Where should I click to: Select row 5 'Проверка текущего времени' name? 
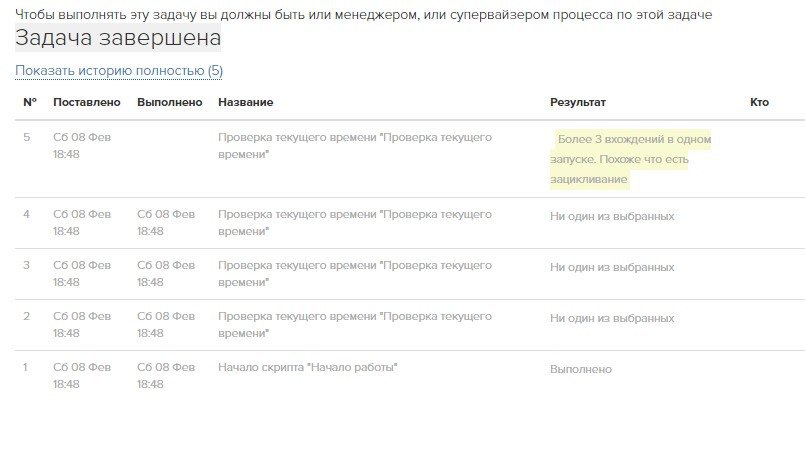tap(355, 145)
